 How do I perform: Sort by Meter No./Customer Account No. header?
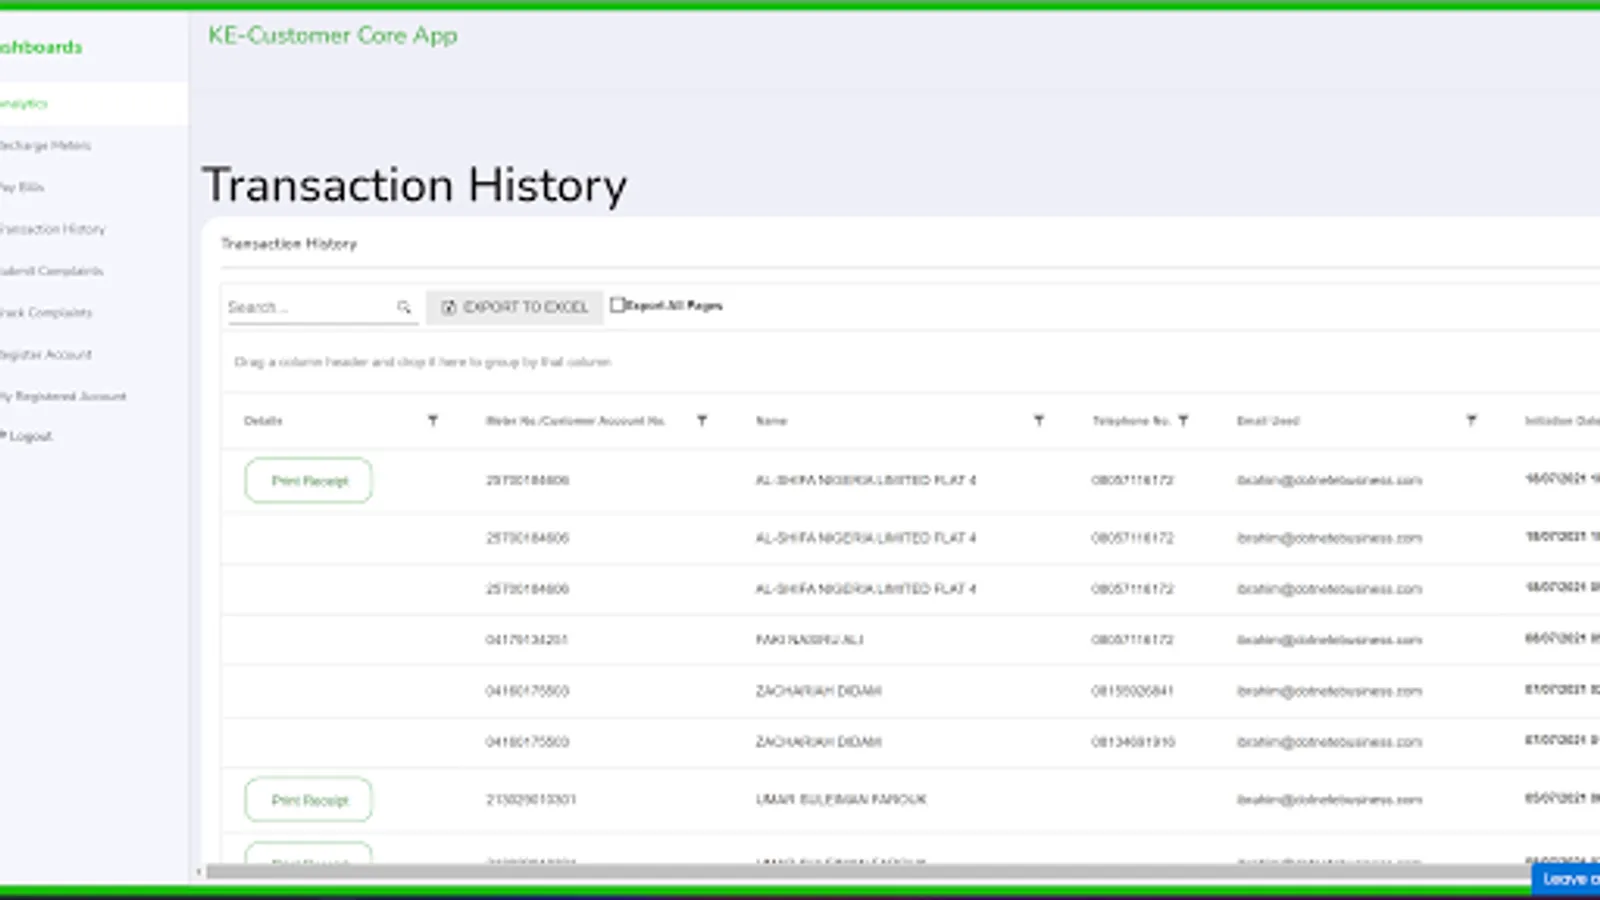pos(575,421)
